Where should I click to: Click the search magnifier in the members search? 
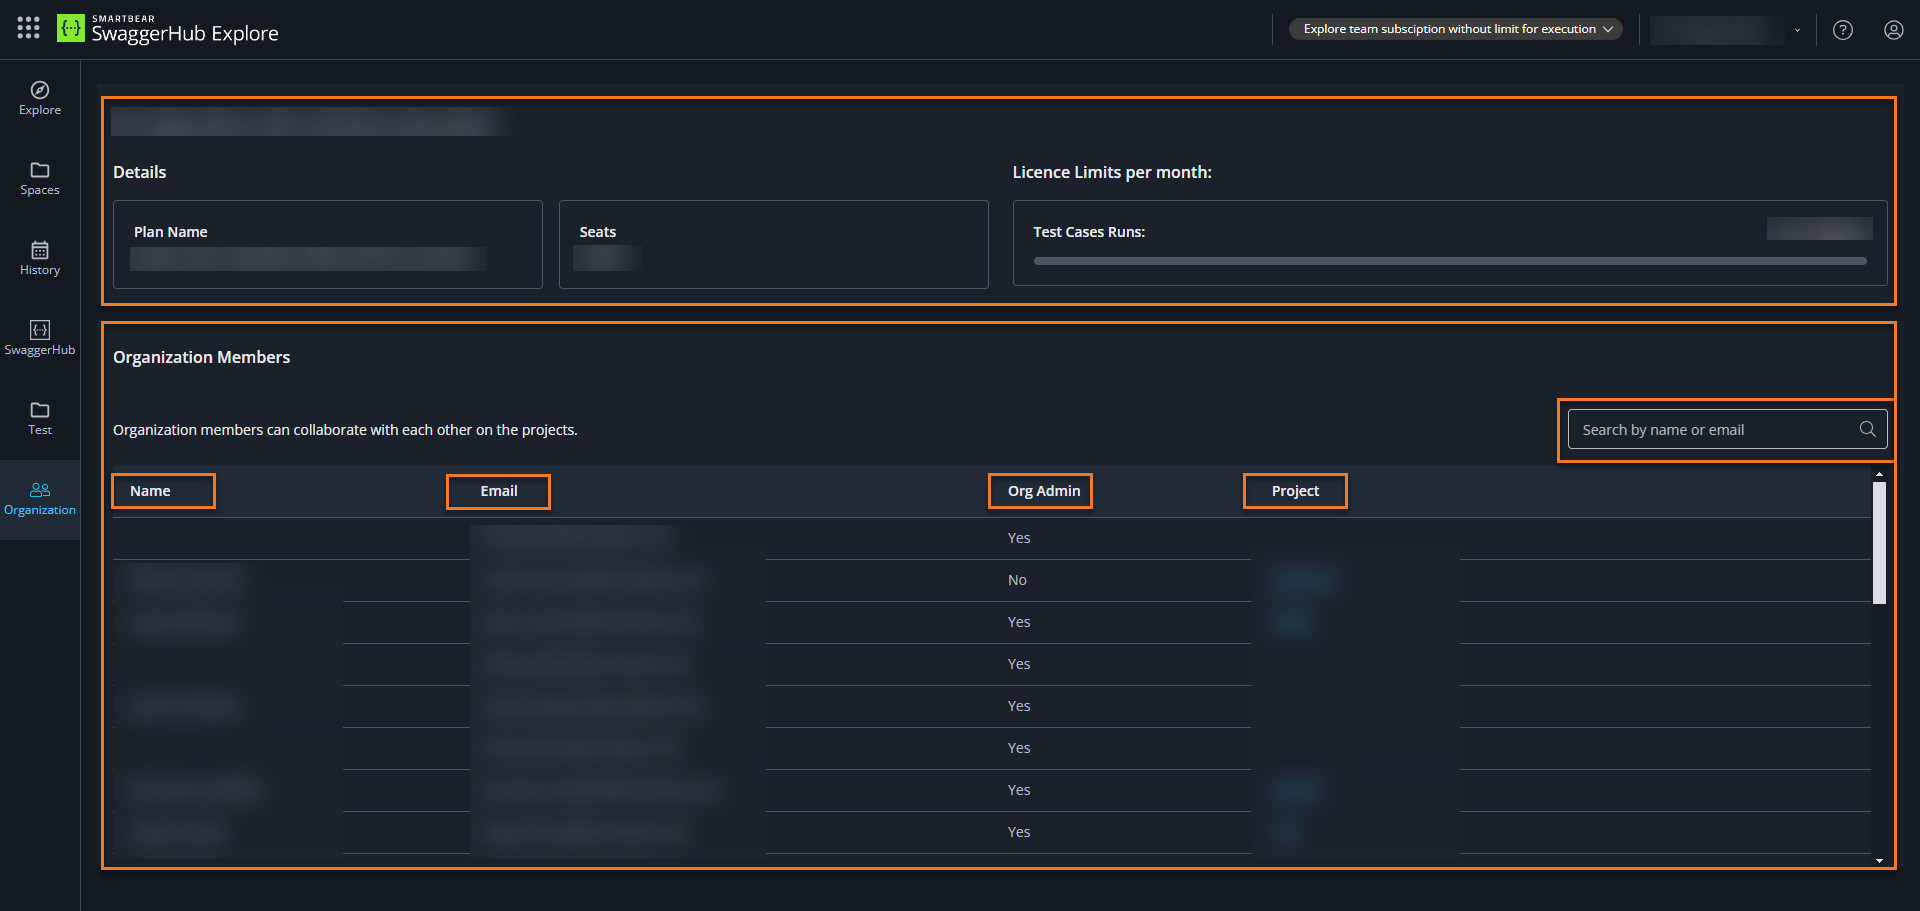[1867, 429]
